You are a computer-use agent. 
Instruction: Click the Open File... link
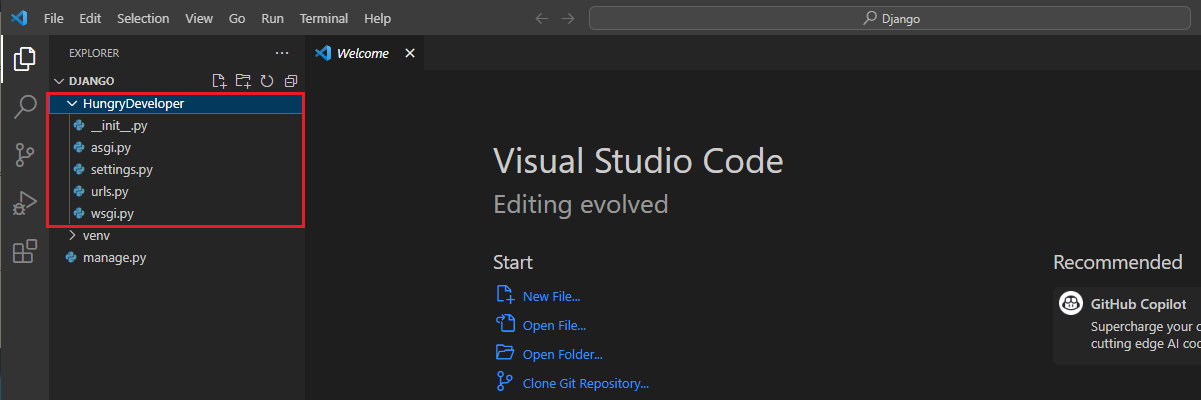pyautogui.click(x=555, y=325)
